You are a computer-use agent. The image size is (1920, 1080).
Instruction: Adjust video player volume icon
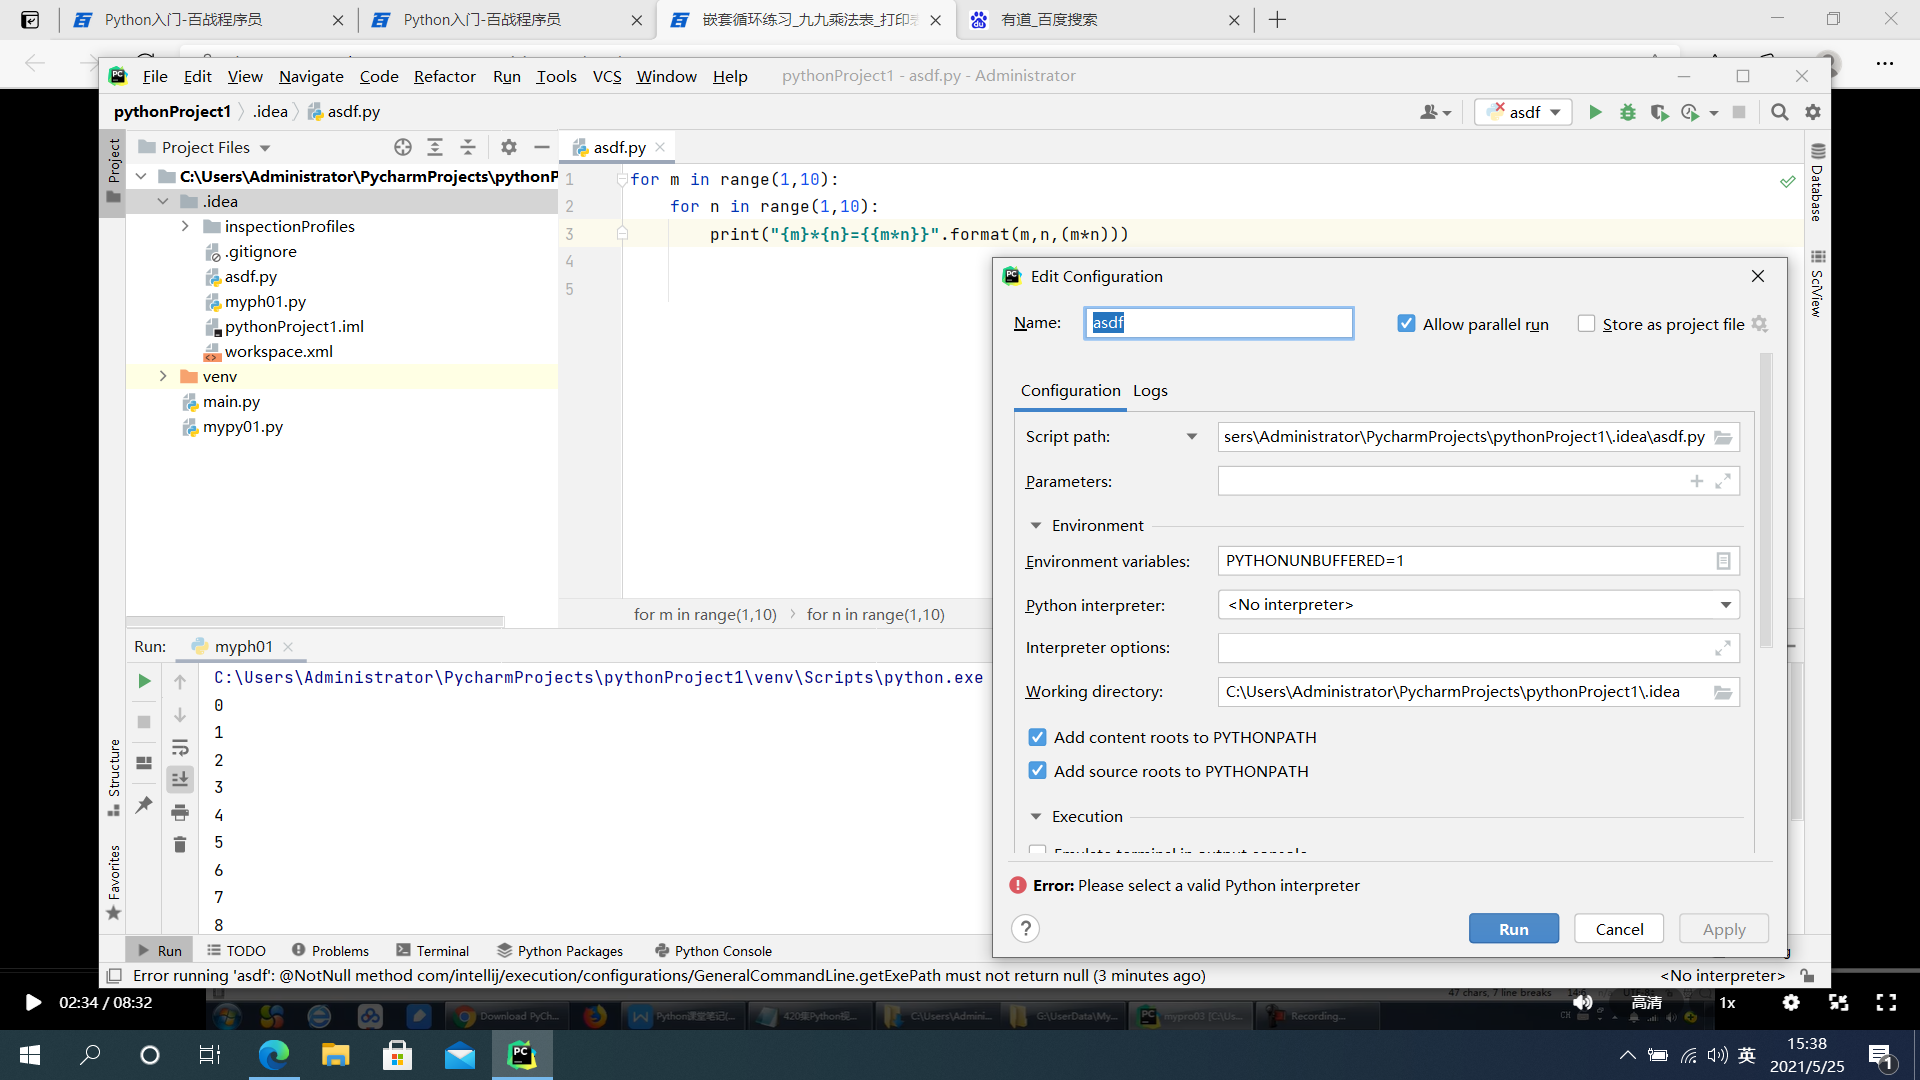tap(1582, 1002)
